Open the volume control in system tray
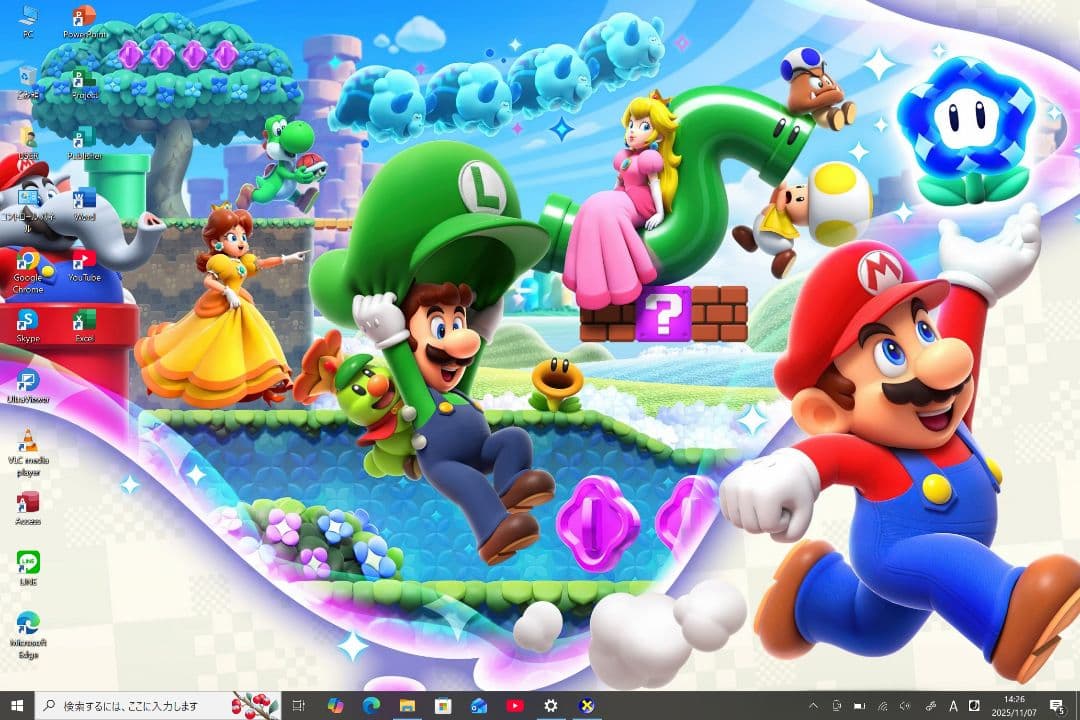Image resolution: width=1080 pixels, height=720 pixels. tap(906, 706)
